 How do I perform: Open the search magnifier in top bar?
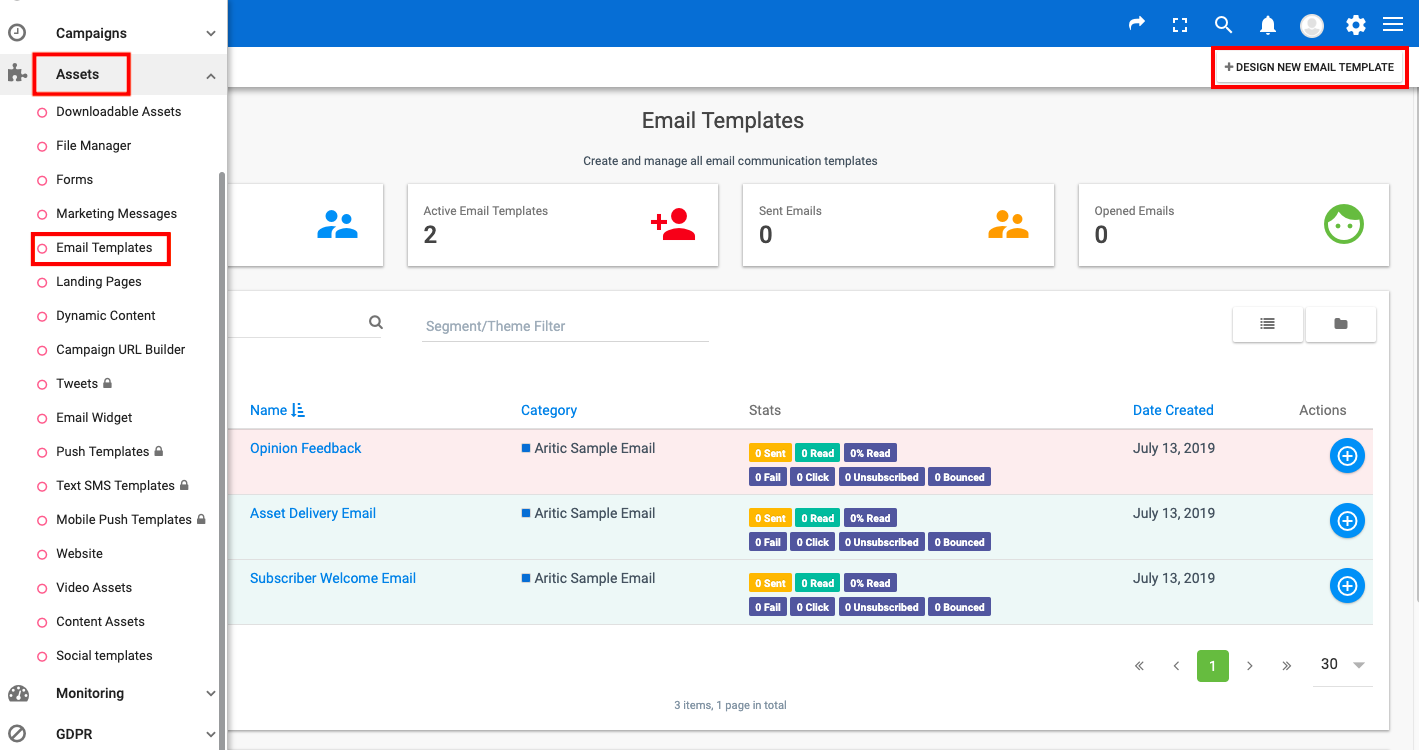1223,25
